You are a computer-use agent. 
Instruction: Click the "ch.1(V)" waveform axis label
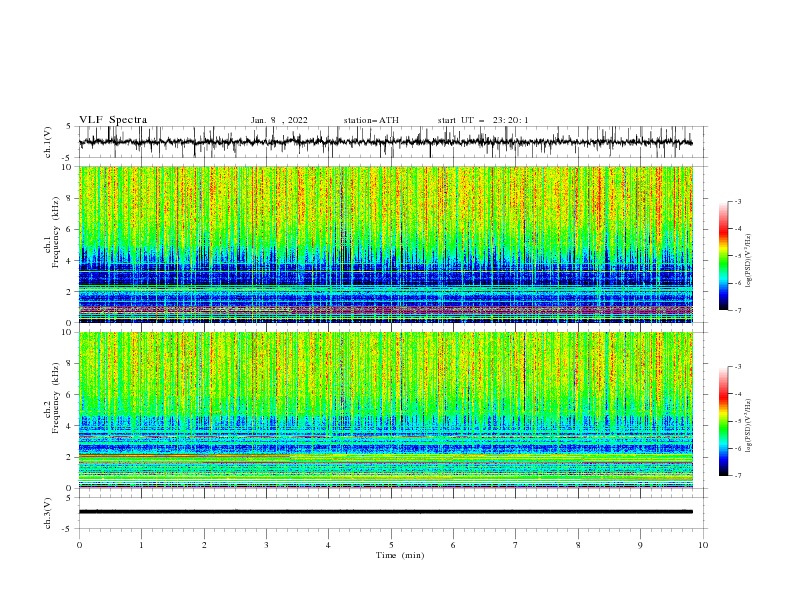coord(48,142)
